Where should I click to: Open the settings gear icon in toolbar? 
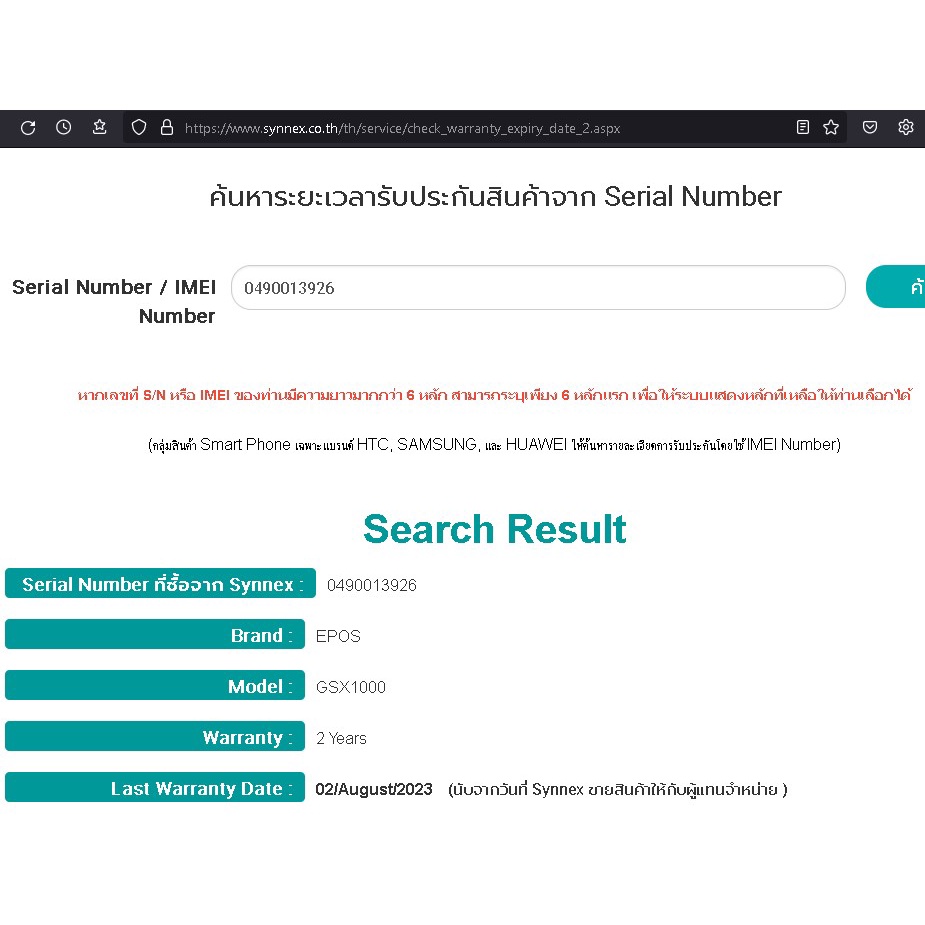906,127
